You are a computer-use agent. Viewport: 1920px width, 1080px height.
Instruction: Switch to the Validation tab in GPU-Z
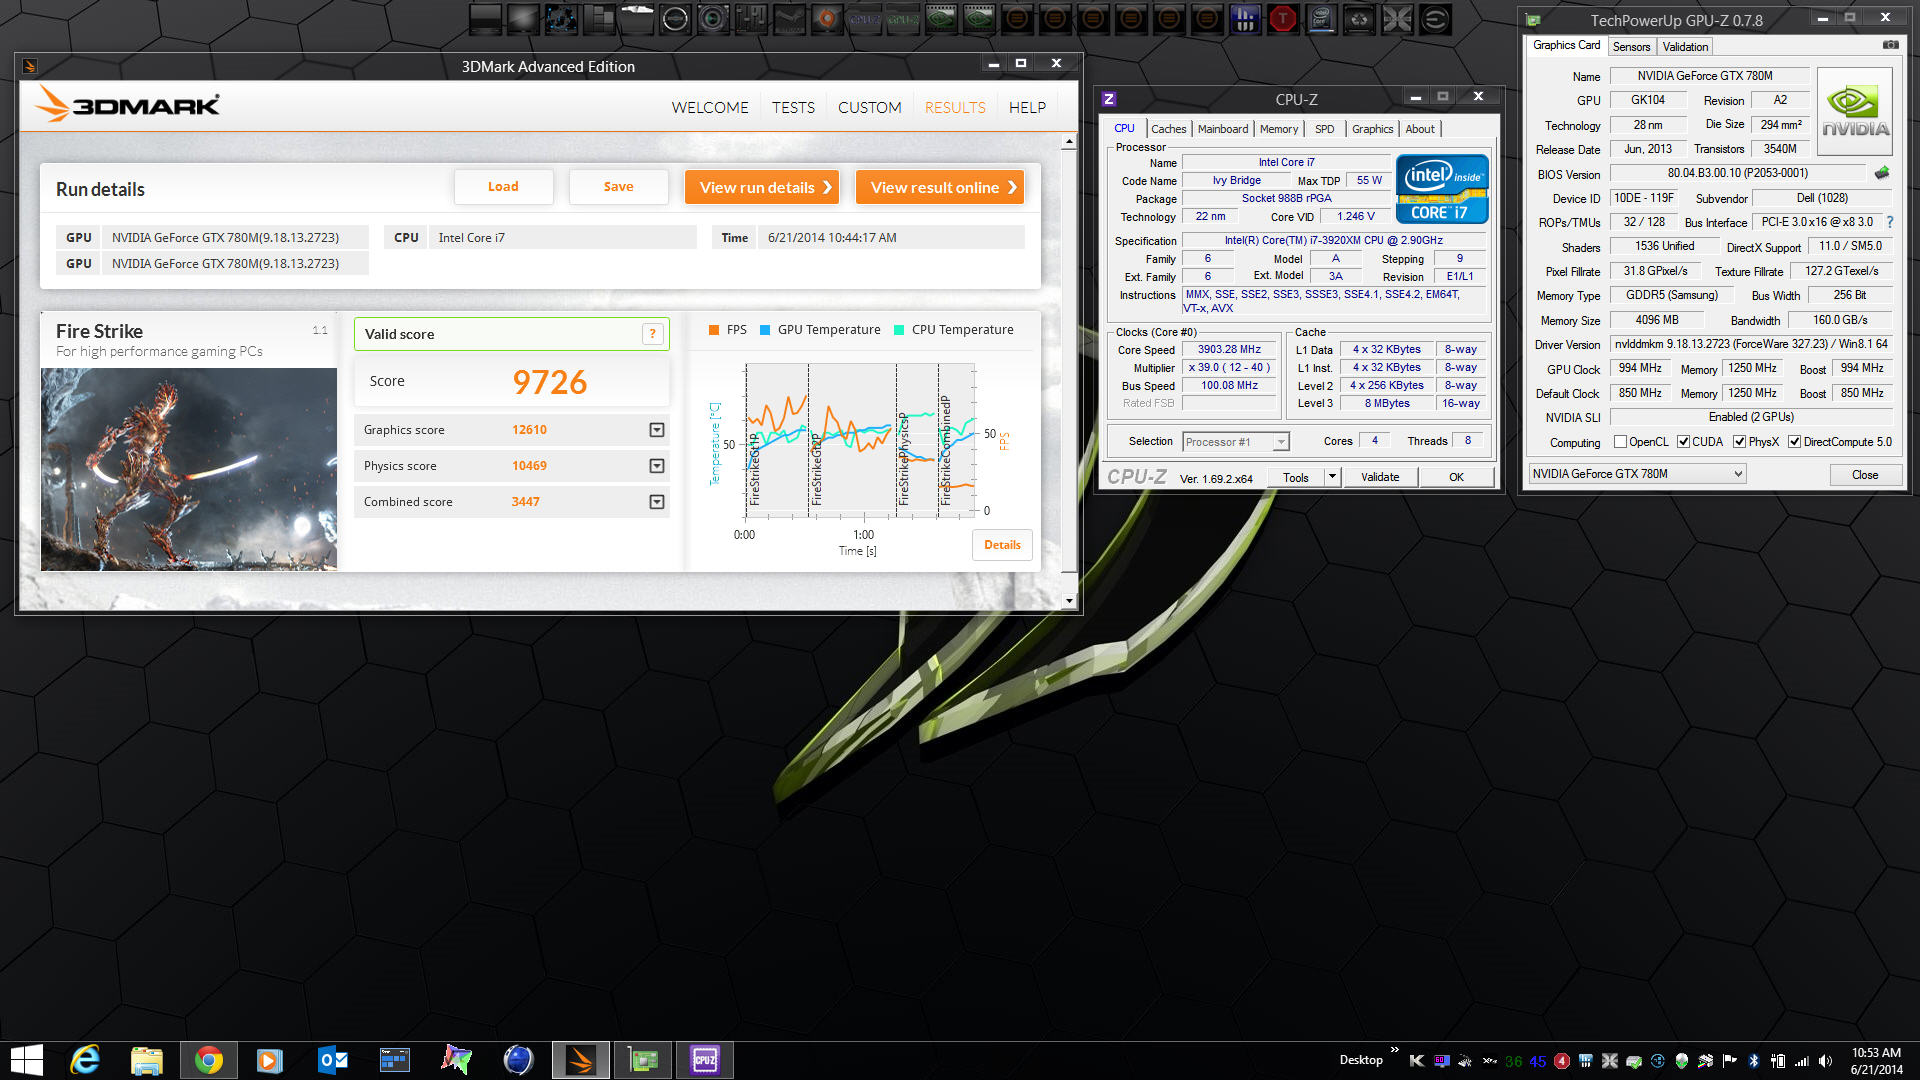tap(1685, 47)
